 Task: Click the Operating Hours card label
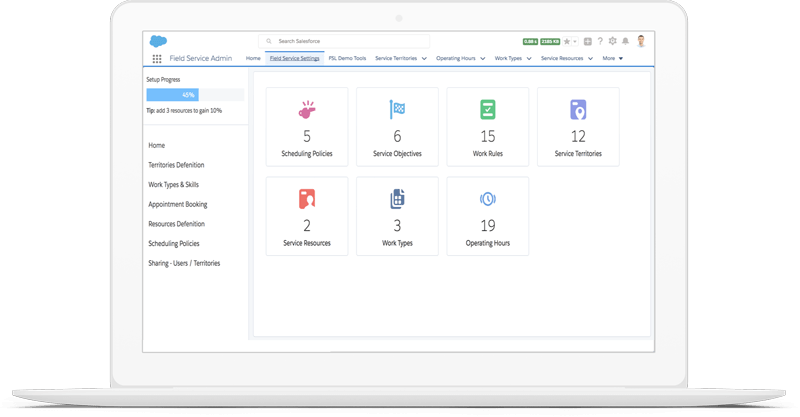pos(488,243)
